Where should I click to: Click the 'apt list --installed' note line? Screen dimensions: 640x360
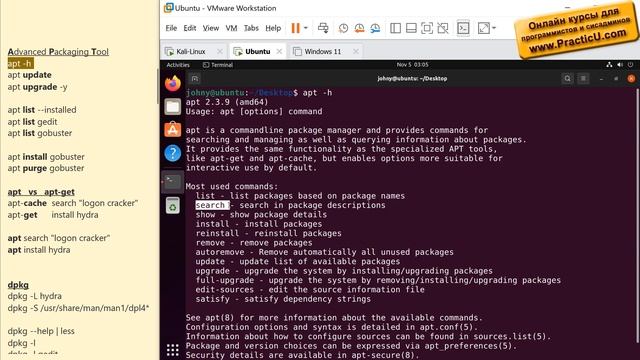pos(42,110)
